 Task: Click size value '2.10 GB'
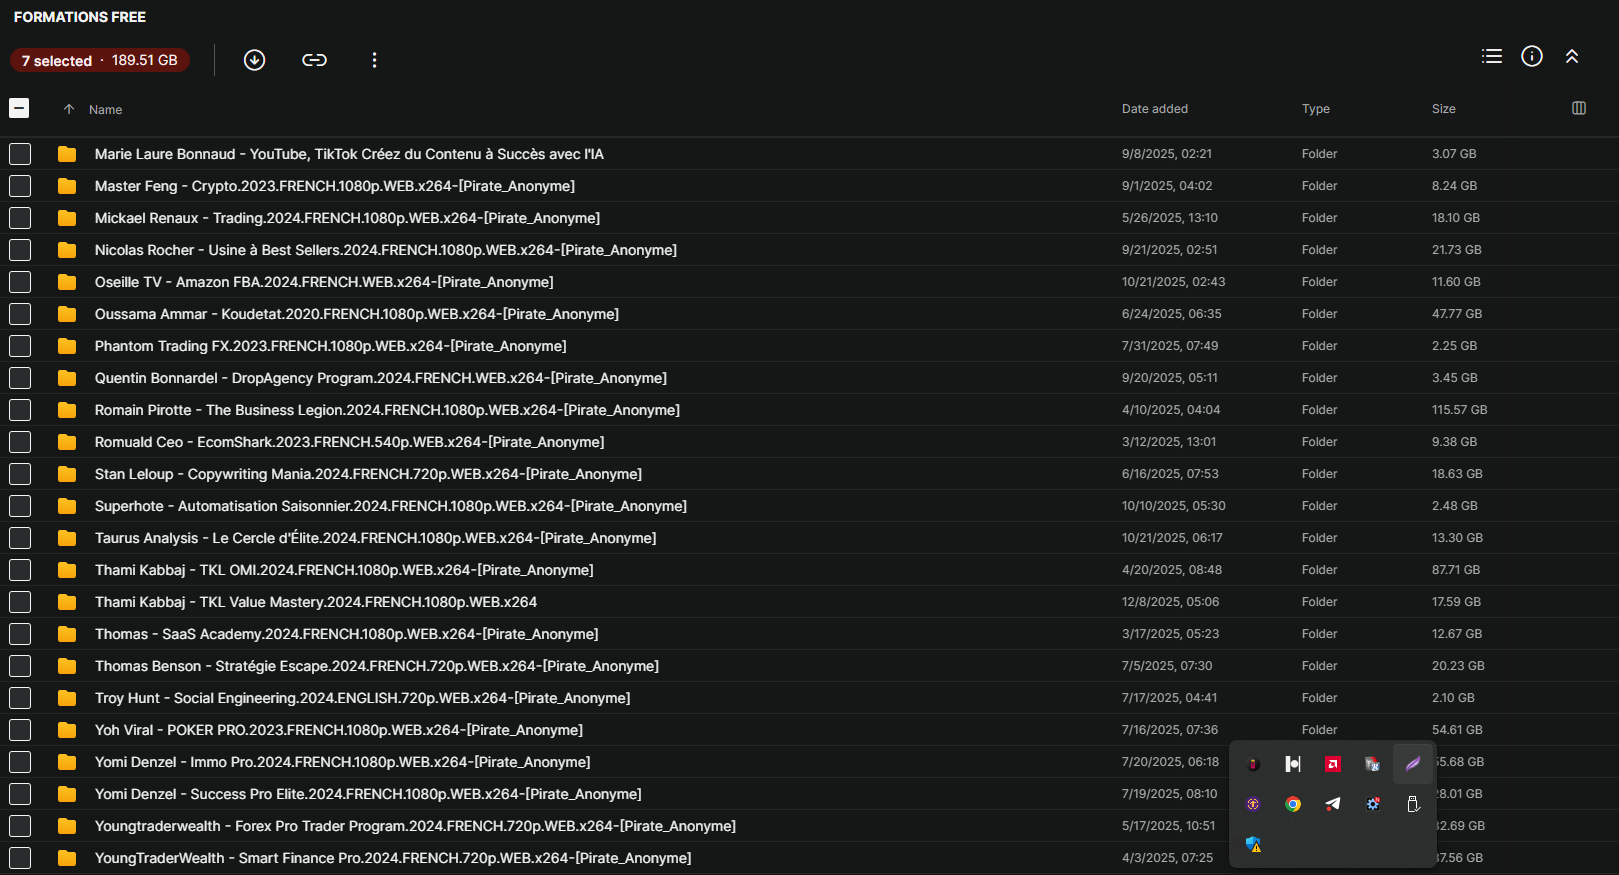click(1453, 698)
